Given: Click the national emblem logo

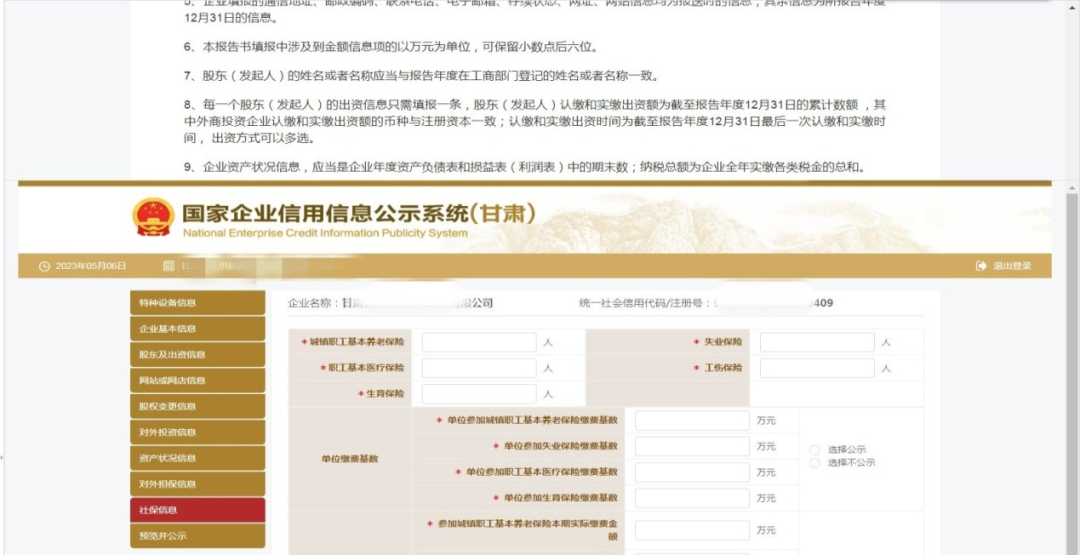Looking at the screenshot, I should coord(153,217).
